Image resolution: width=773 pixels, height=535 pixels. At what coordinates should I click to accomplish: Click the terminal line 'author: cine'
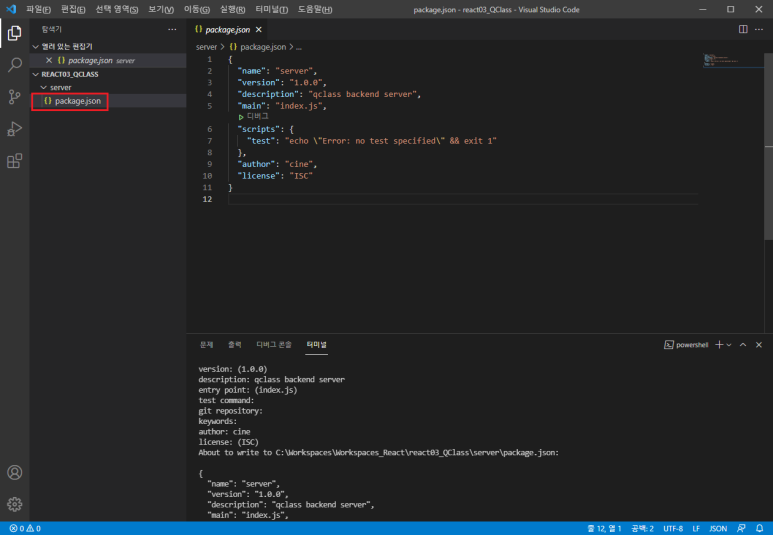click(224, 432)
